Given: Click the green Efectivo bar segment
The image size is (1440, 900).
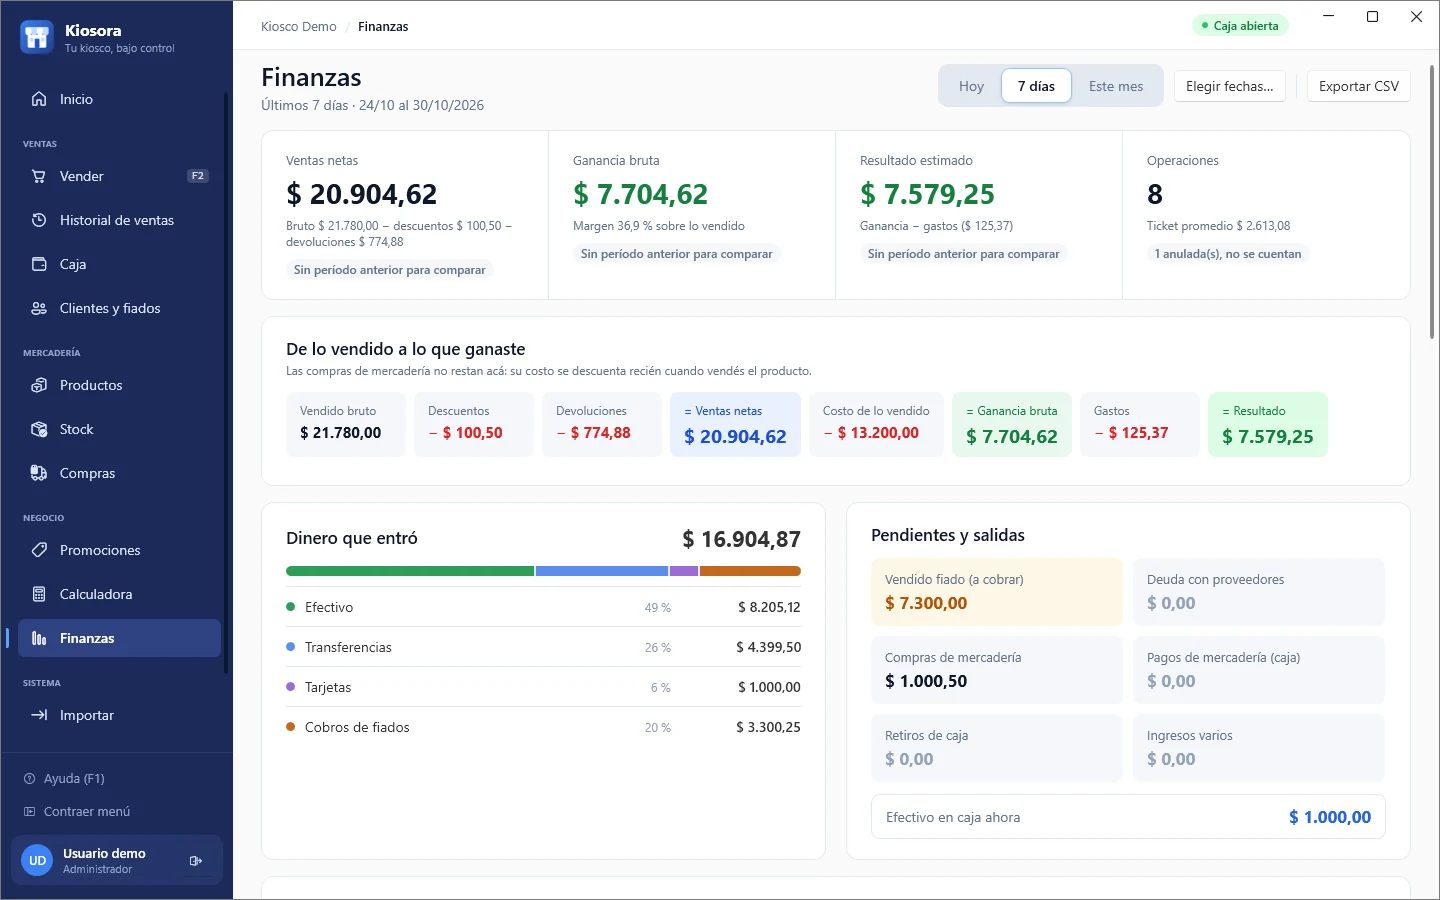Looking at the screenshot, I should (410, 571).
